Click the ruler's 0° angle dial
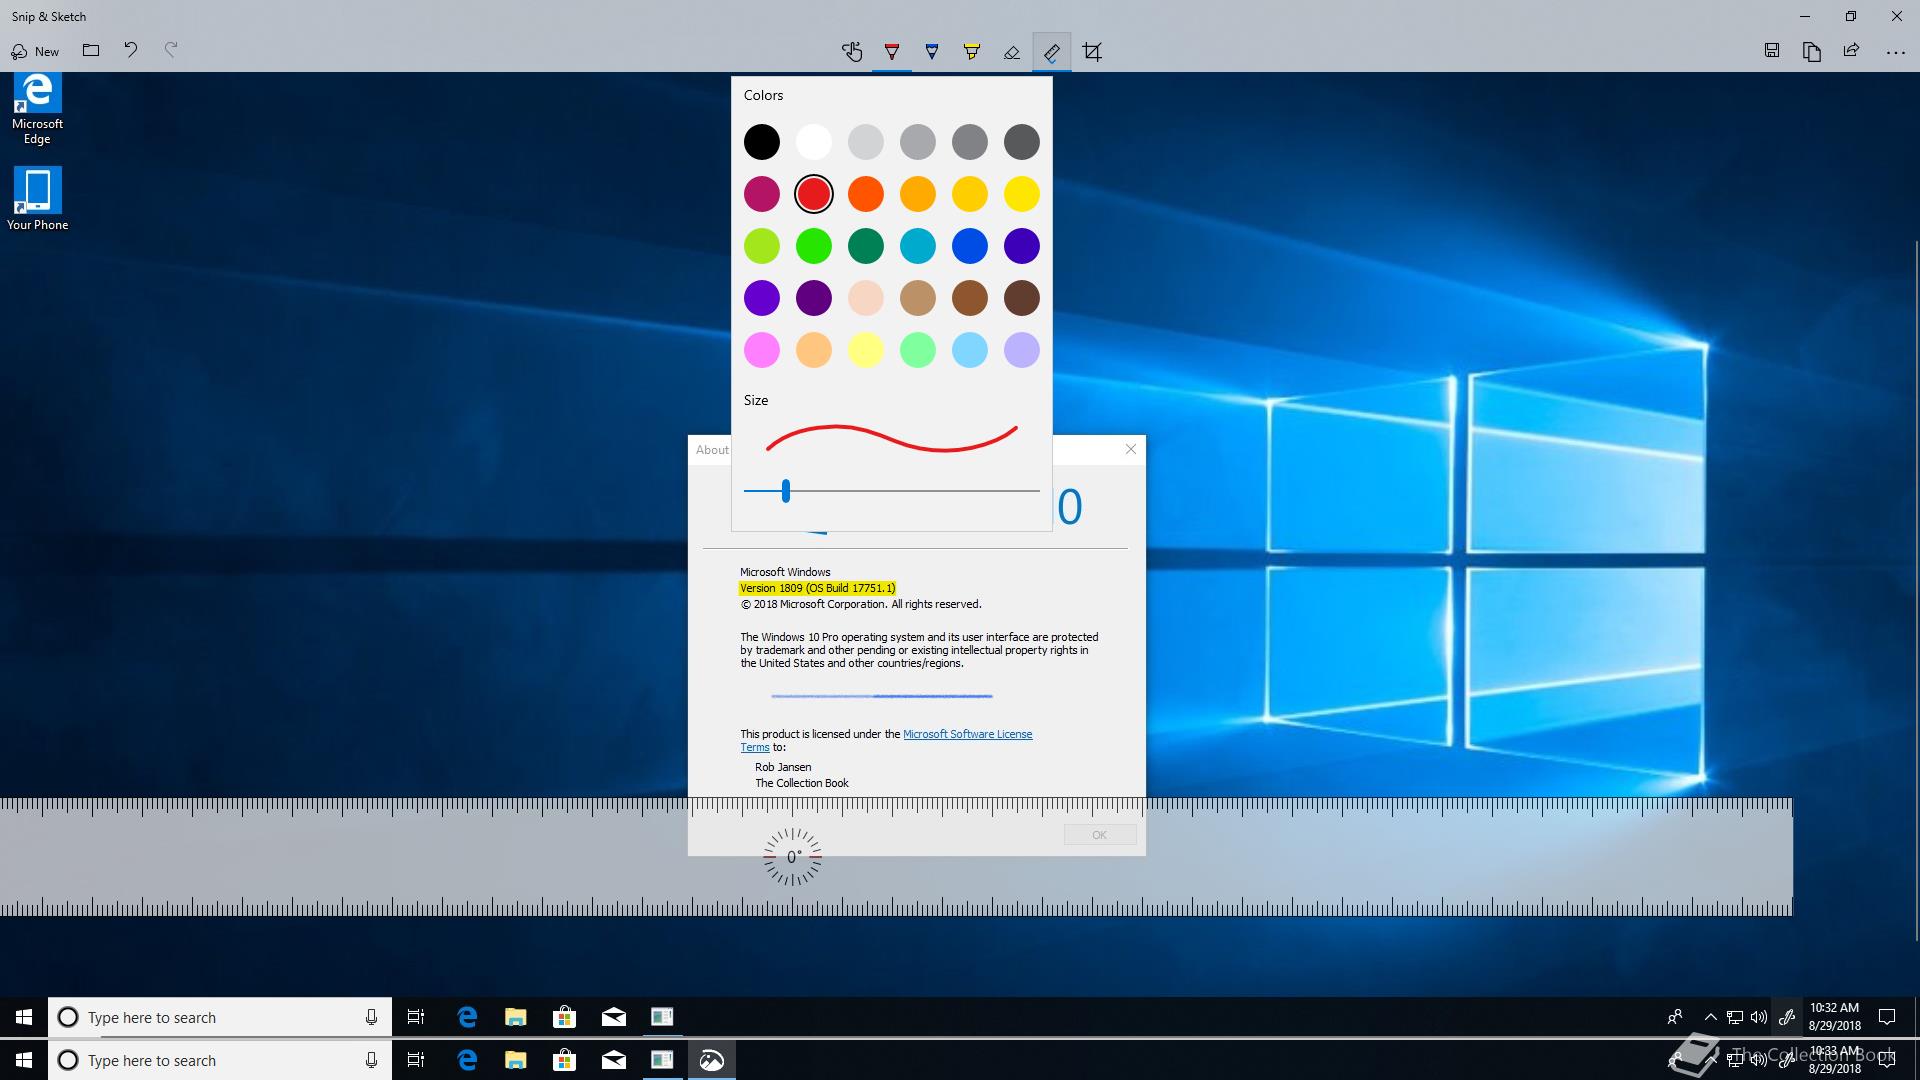1920x1080 pixels. pyautogui.click(x=793, y=857)
